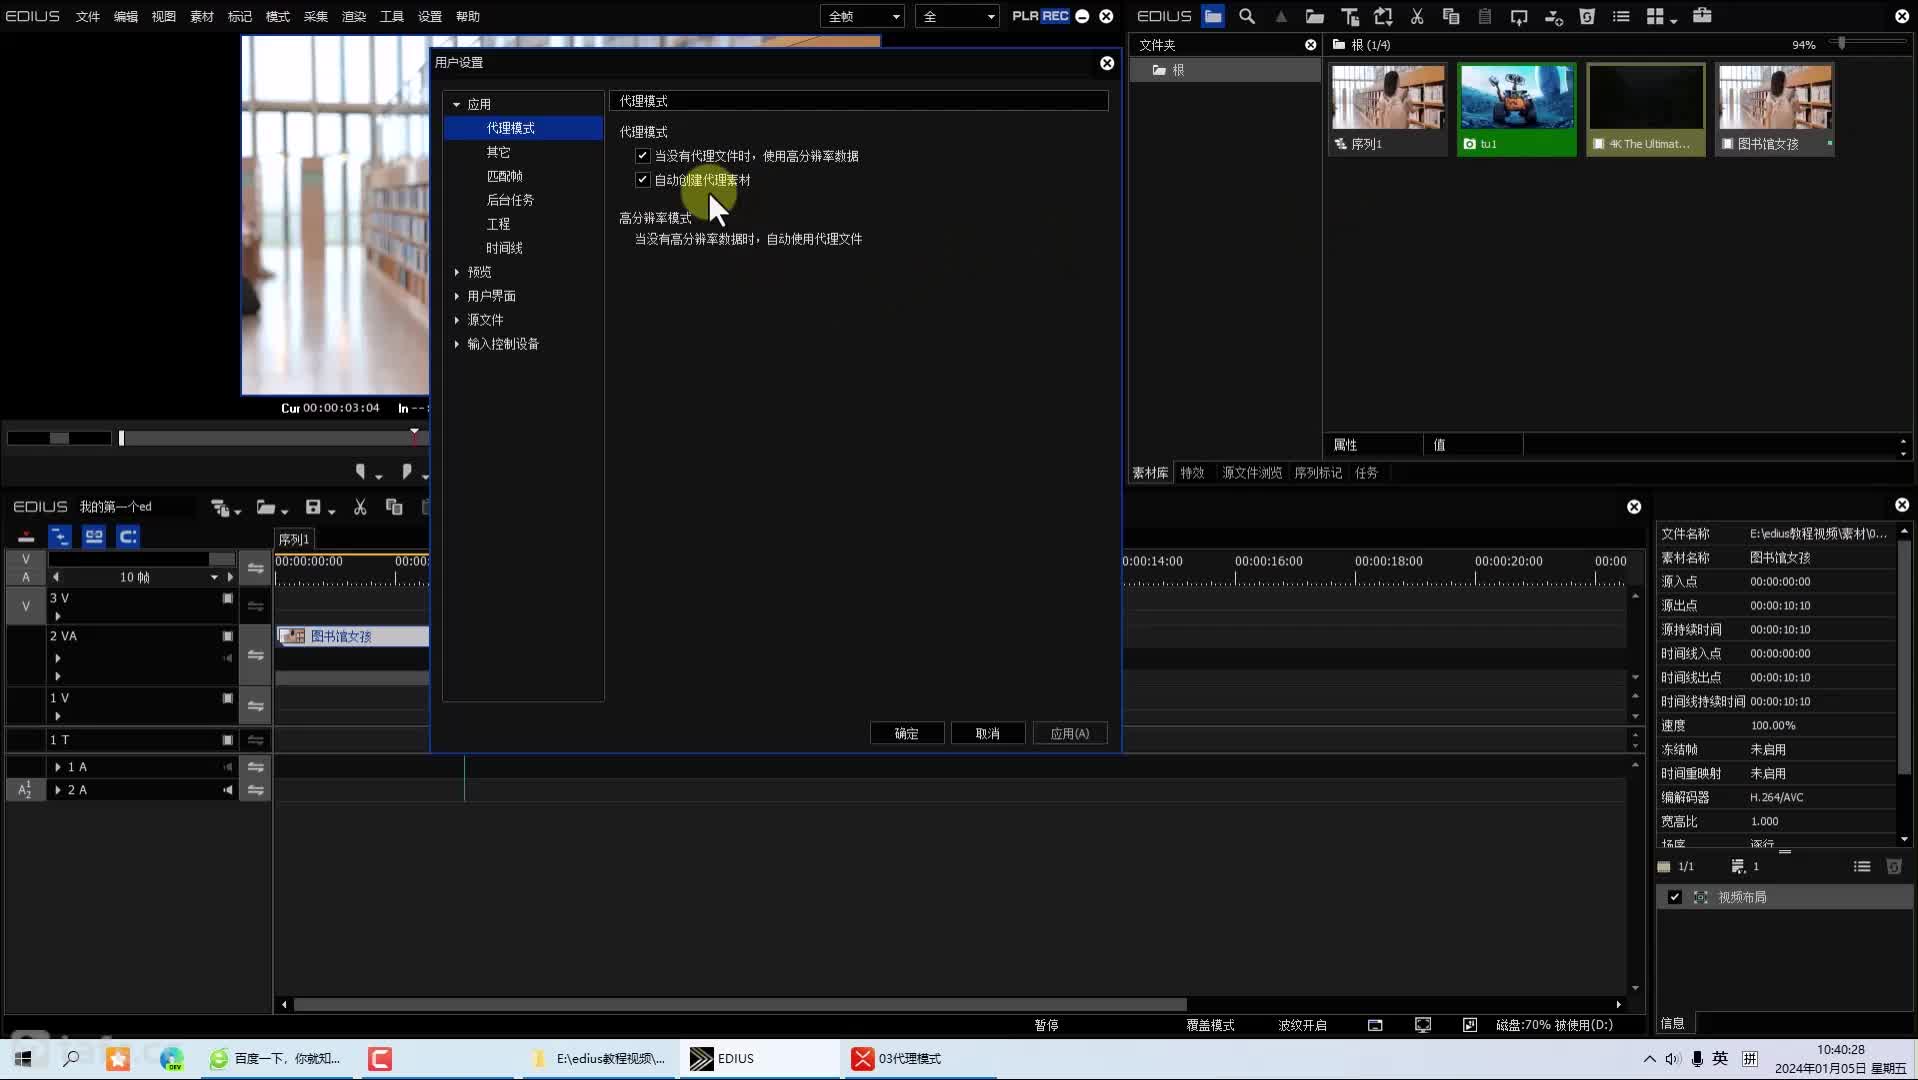Switch to the 源文件浏览 tab

[x=1251, y=473]
